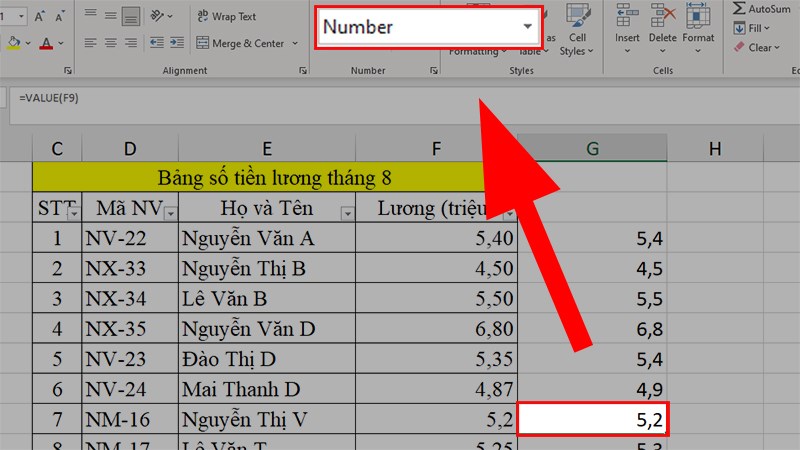Select highlighted cell '5,2' in column G
800x450 pixels.
tap(592, 419)
